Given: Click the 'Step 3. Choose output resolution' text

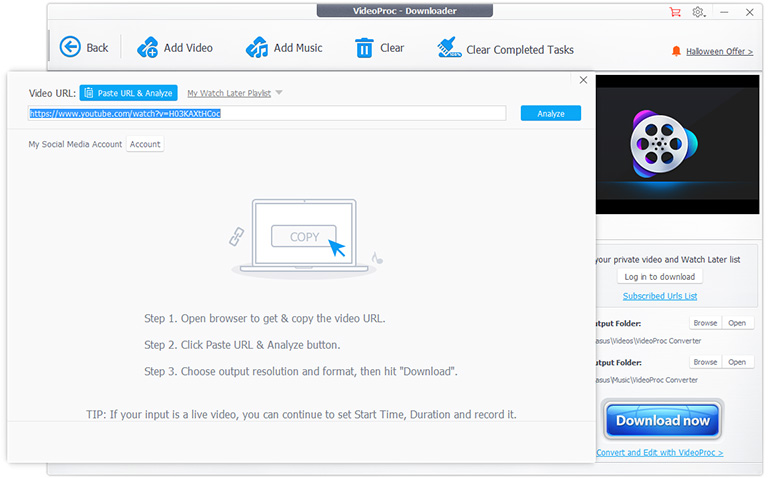Looking at the screenshot, I should 301,371.
